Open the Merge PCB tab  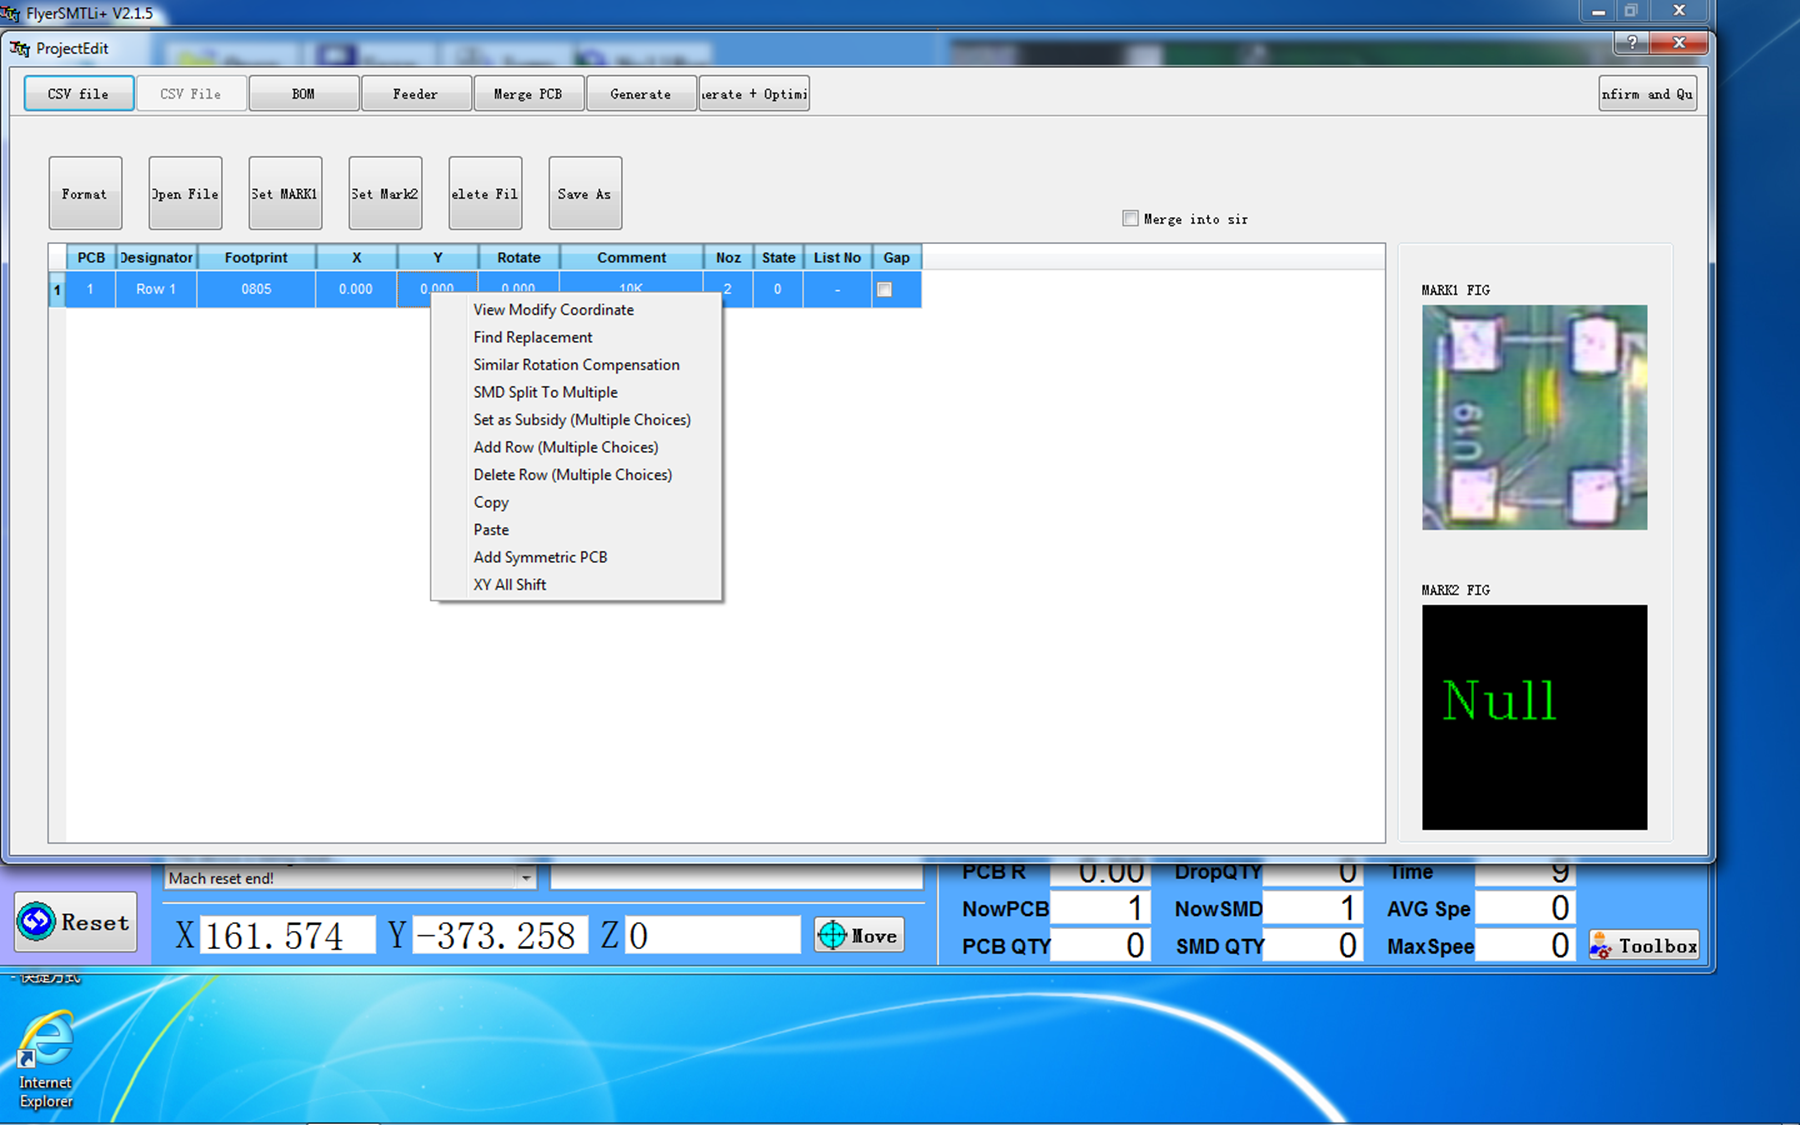coord(529,94)
